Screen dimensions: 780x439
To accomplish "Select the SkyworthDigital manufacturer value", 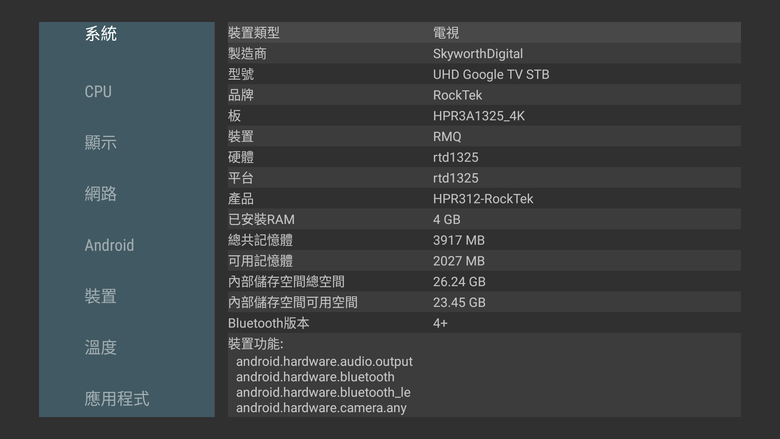I will click(x=478, y=54).
